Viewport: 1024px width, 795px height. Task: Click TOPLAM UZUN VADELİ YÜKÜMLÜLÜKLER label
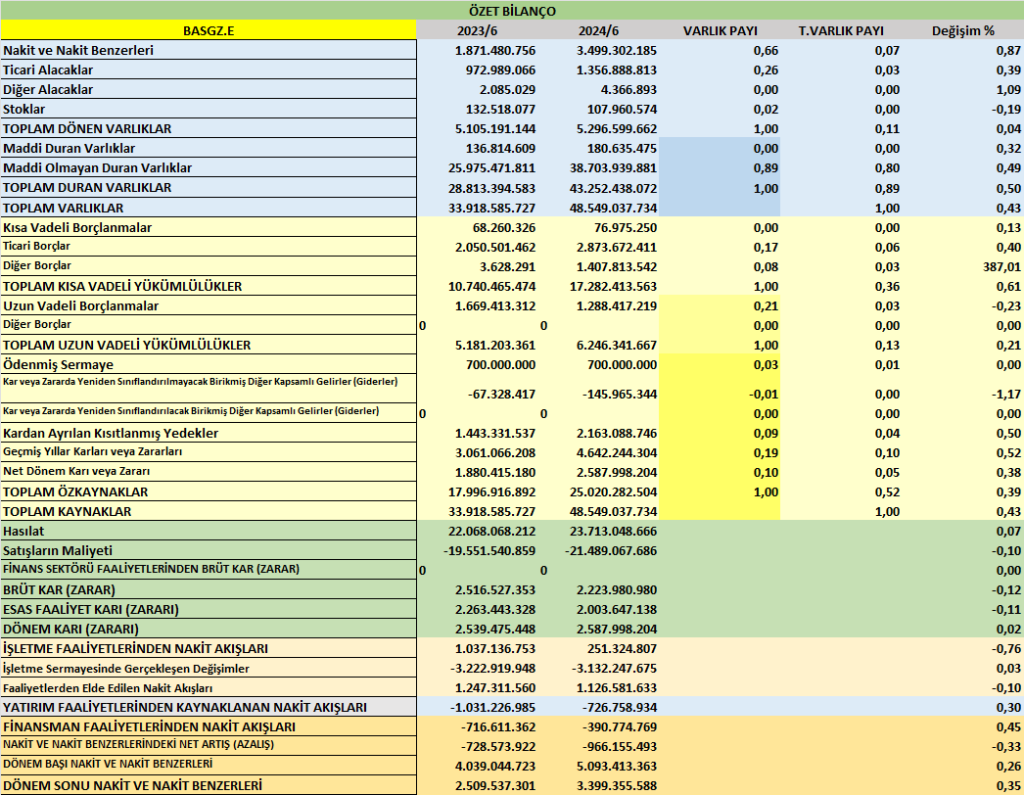pyautogui.click(x=127, y=345)
